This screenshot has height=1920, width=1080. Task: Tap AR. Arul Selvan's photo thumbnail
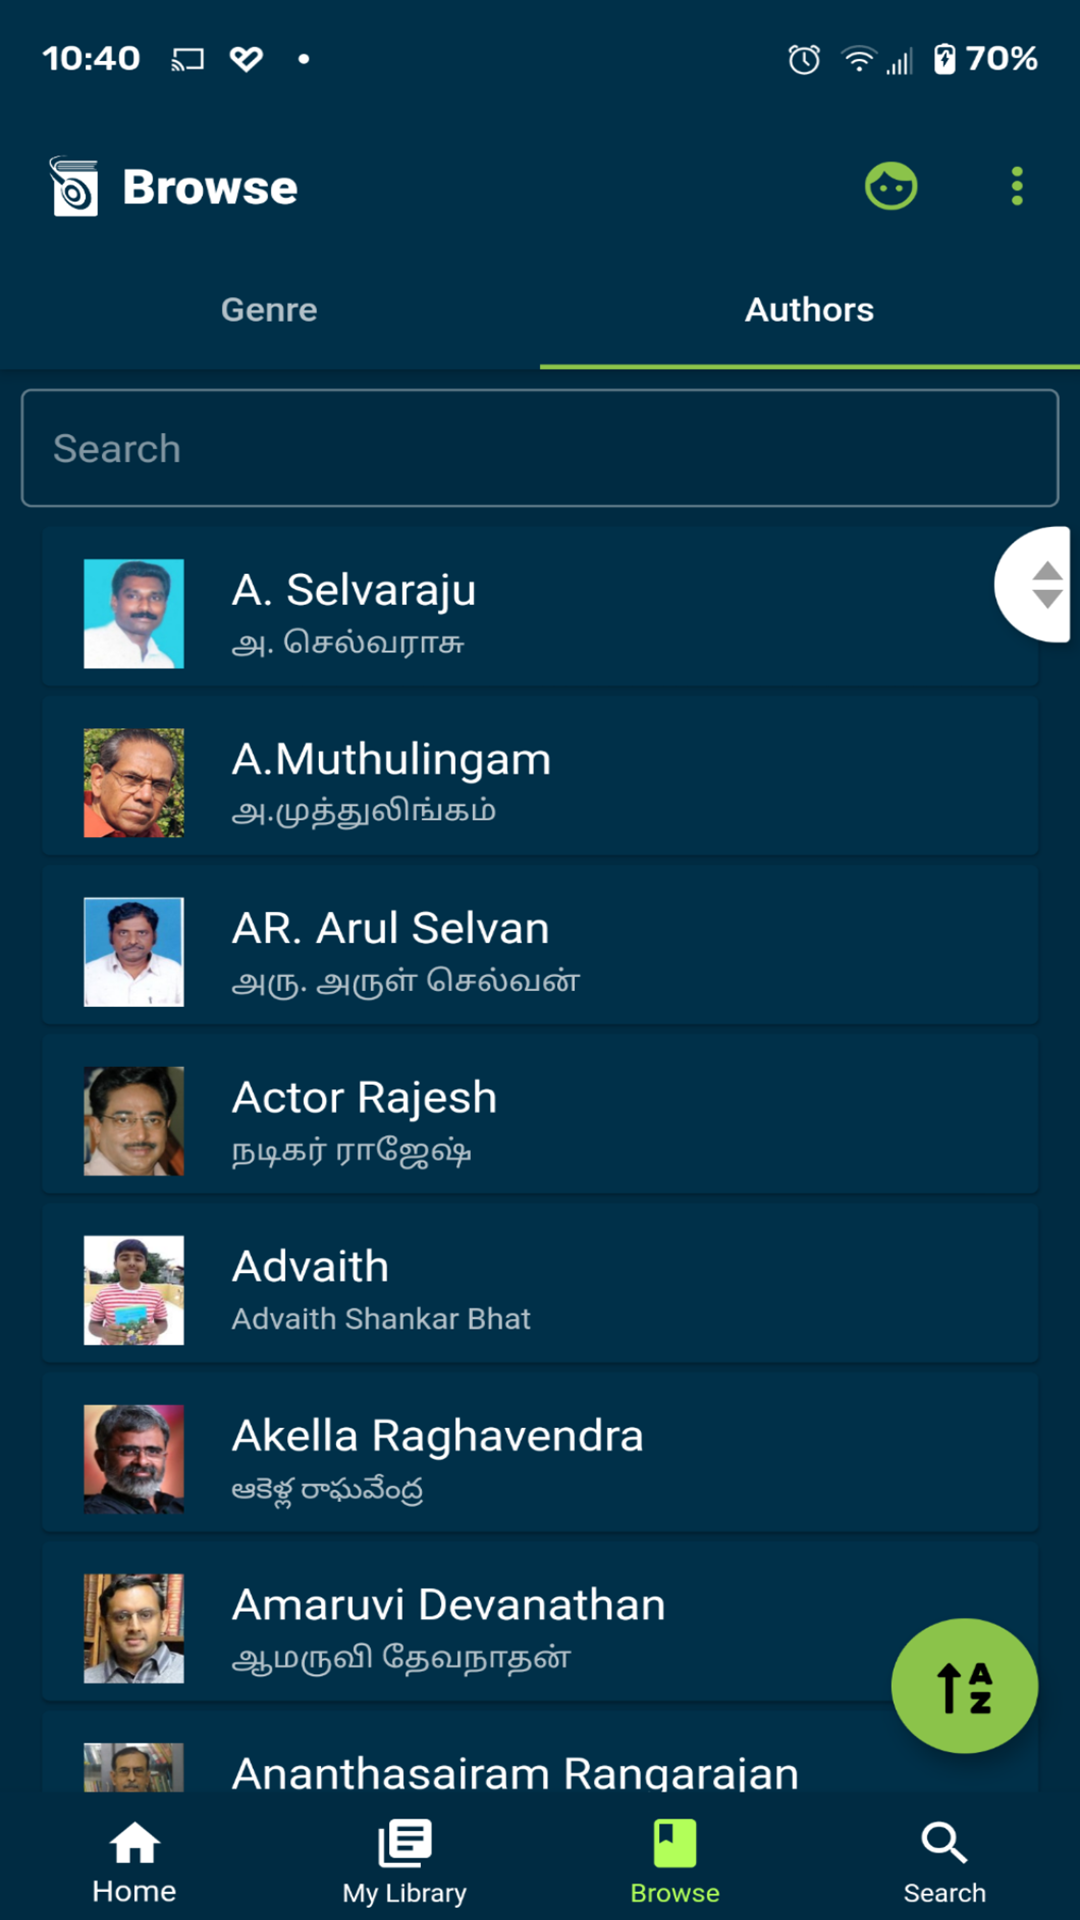134,951
